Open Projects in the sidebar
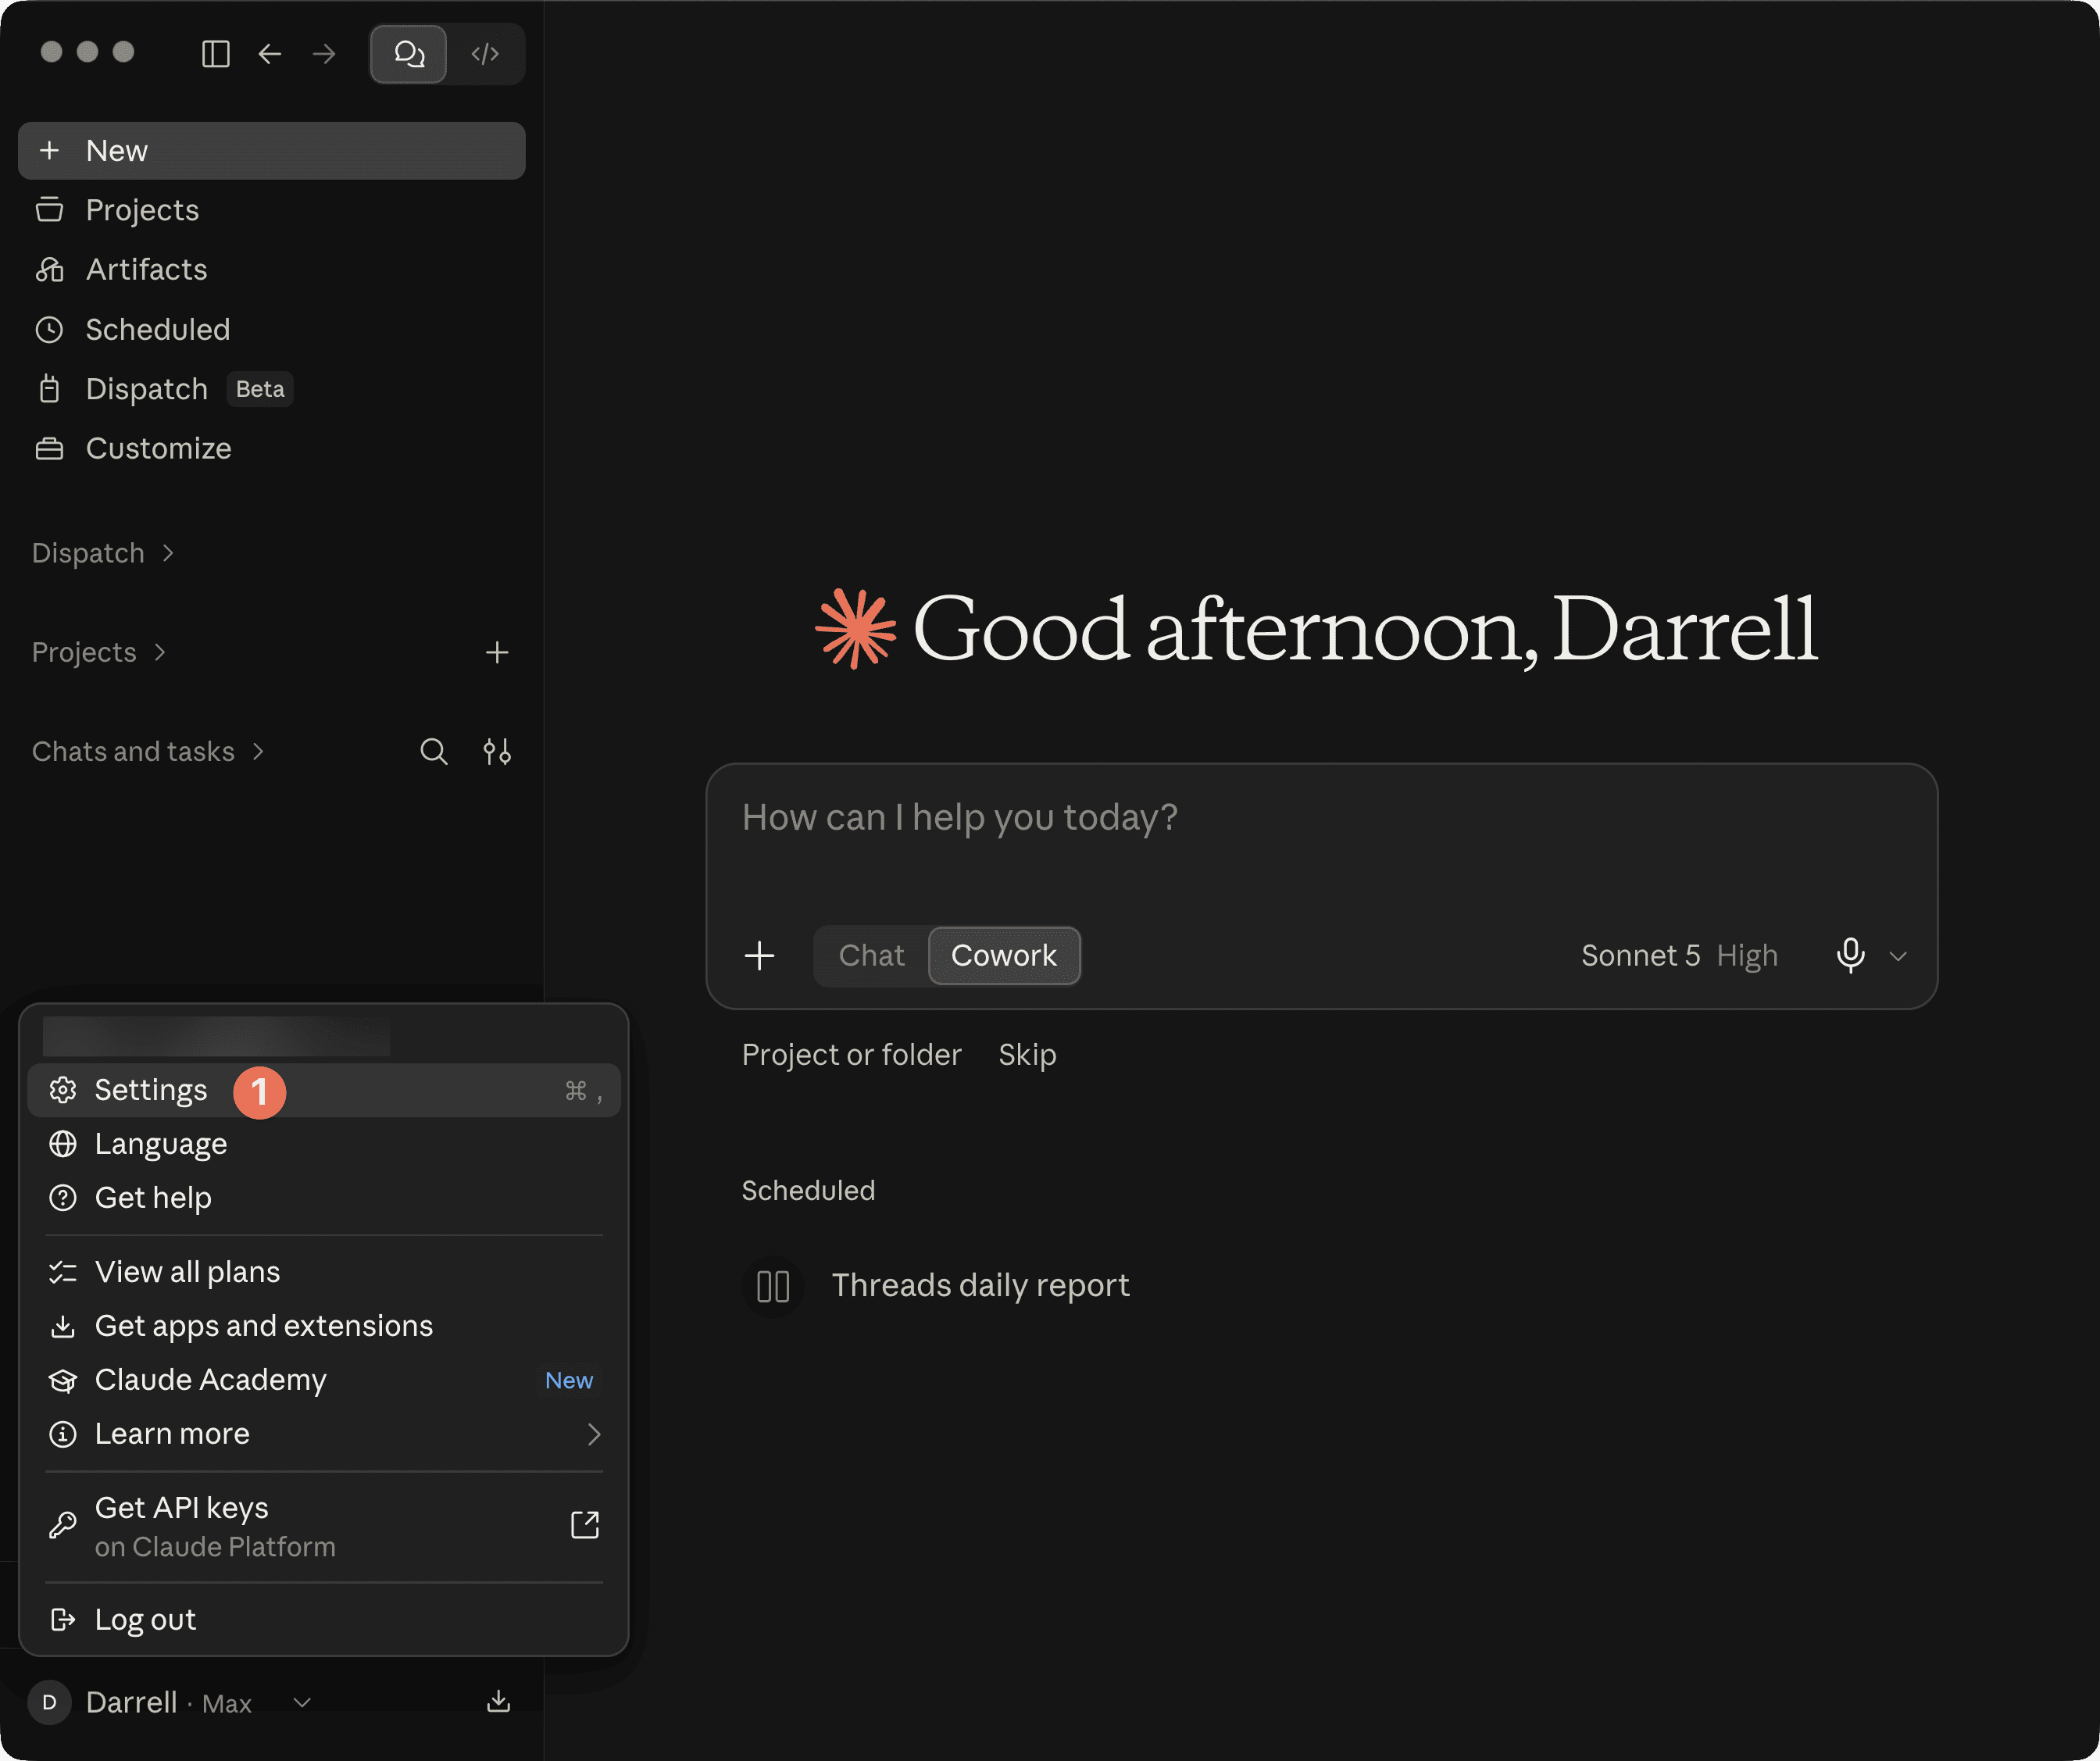Image resolution: width=2100 pixels, height=1761 pixels. point(272,210)
